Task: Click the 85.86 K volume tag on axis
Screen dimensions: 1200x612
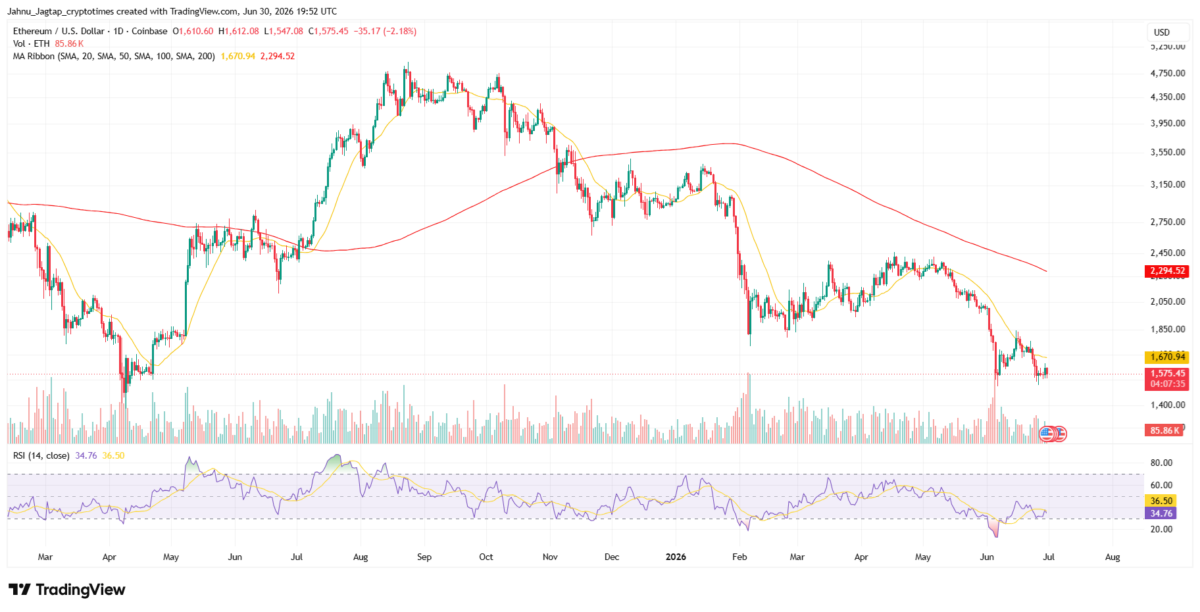Action: 1165,430
